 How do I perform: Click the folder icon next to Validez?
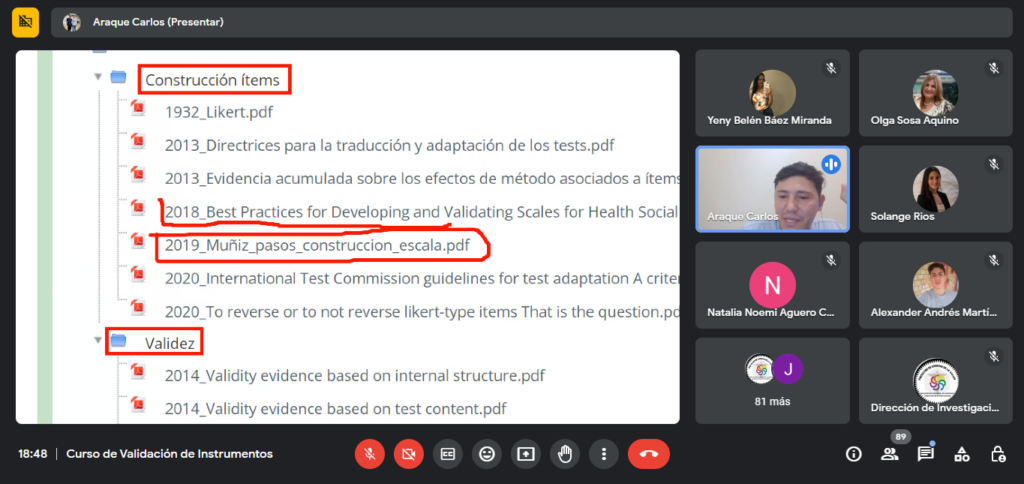(118, 340)
